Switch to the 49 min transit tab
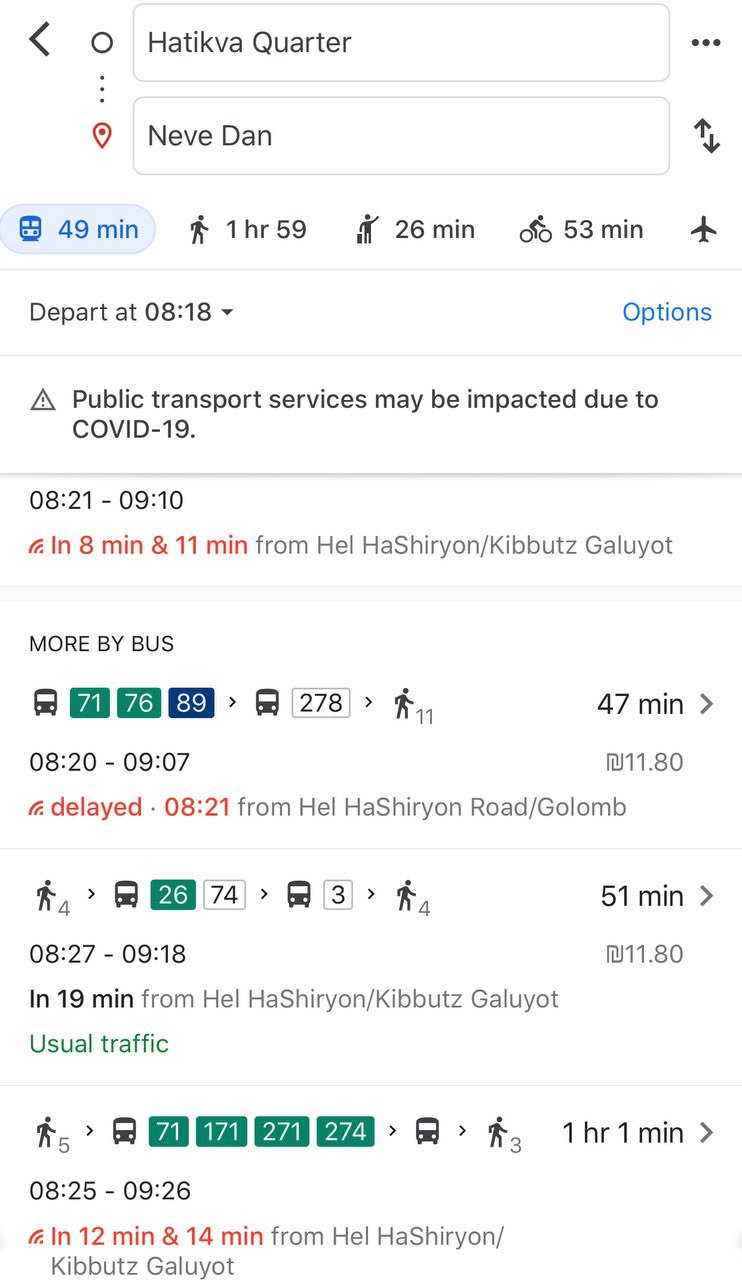 point(78,230)
